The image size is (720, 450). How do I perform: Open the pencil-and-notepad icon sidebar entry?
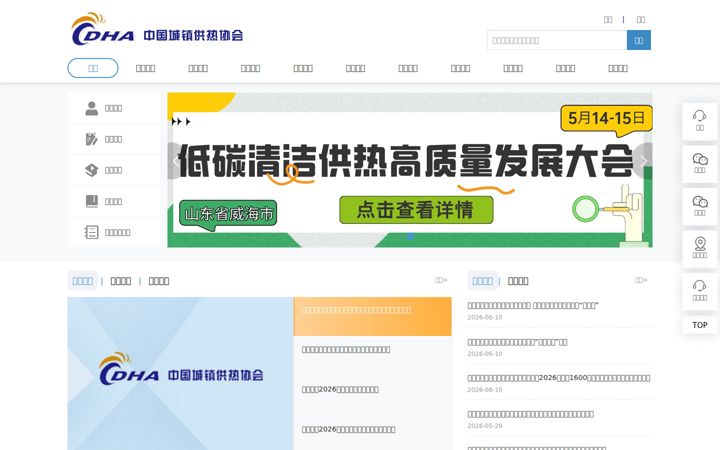113,139
